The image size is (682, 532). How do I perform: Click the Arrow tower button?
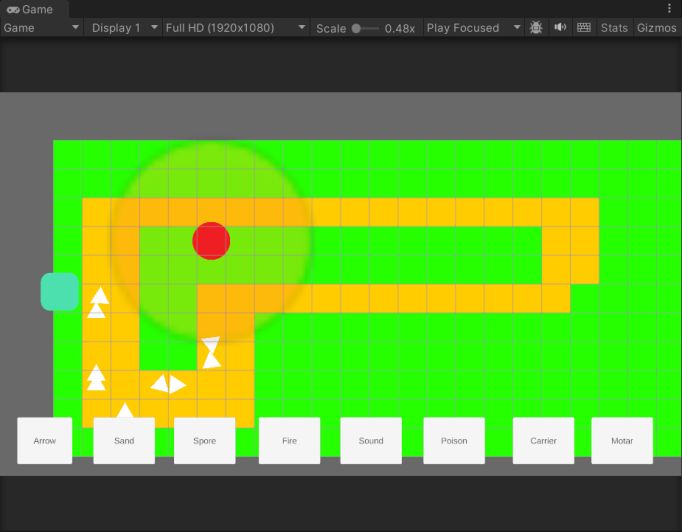point(45,441)
